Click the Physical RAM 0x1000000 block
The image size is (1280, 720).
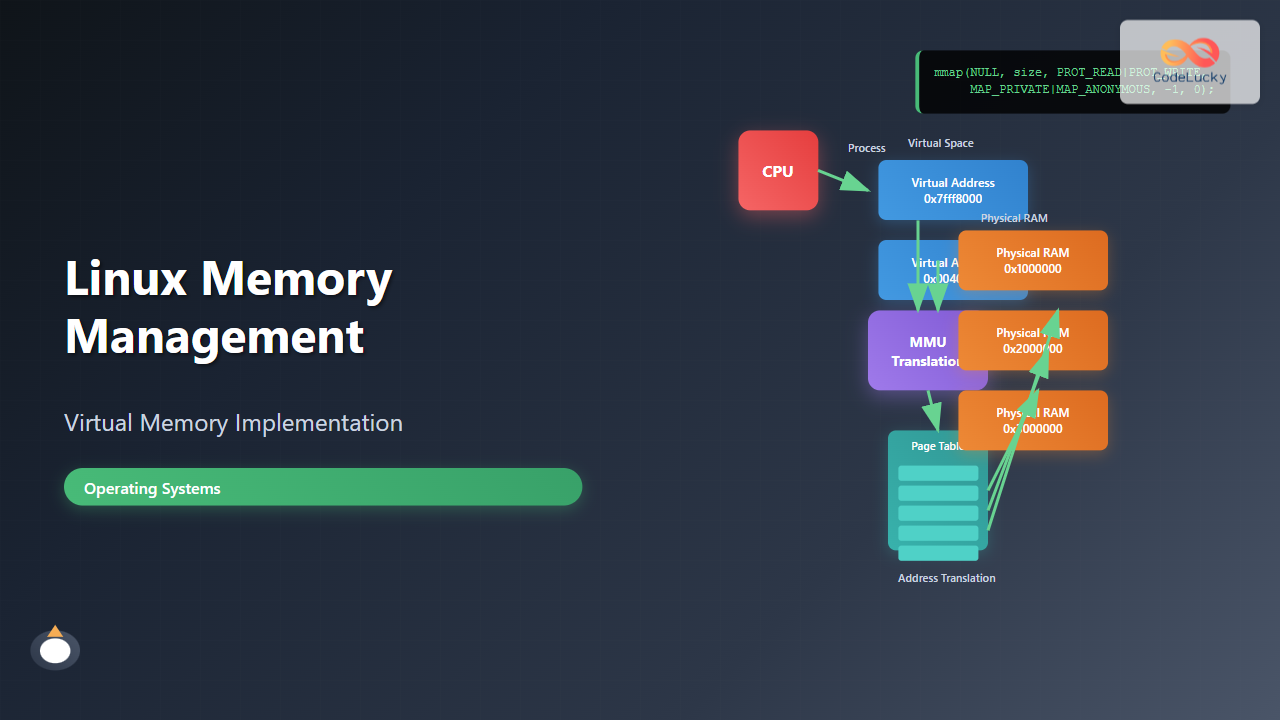click(1032, 261)
